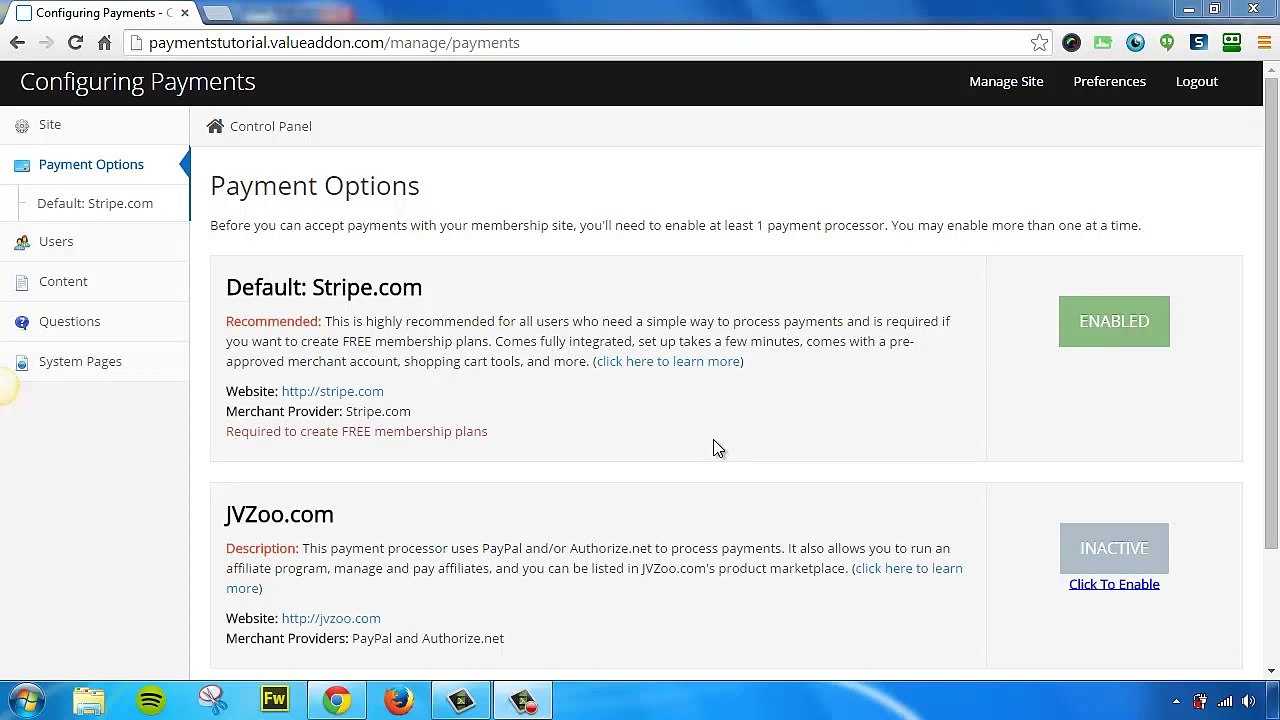Launch Adobe Fireworks from taskbar
Viewport: 1280px width, 720px height.
pos(275,700)
